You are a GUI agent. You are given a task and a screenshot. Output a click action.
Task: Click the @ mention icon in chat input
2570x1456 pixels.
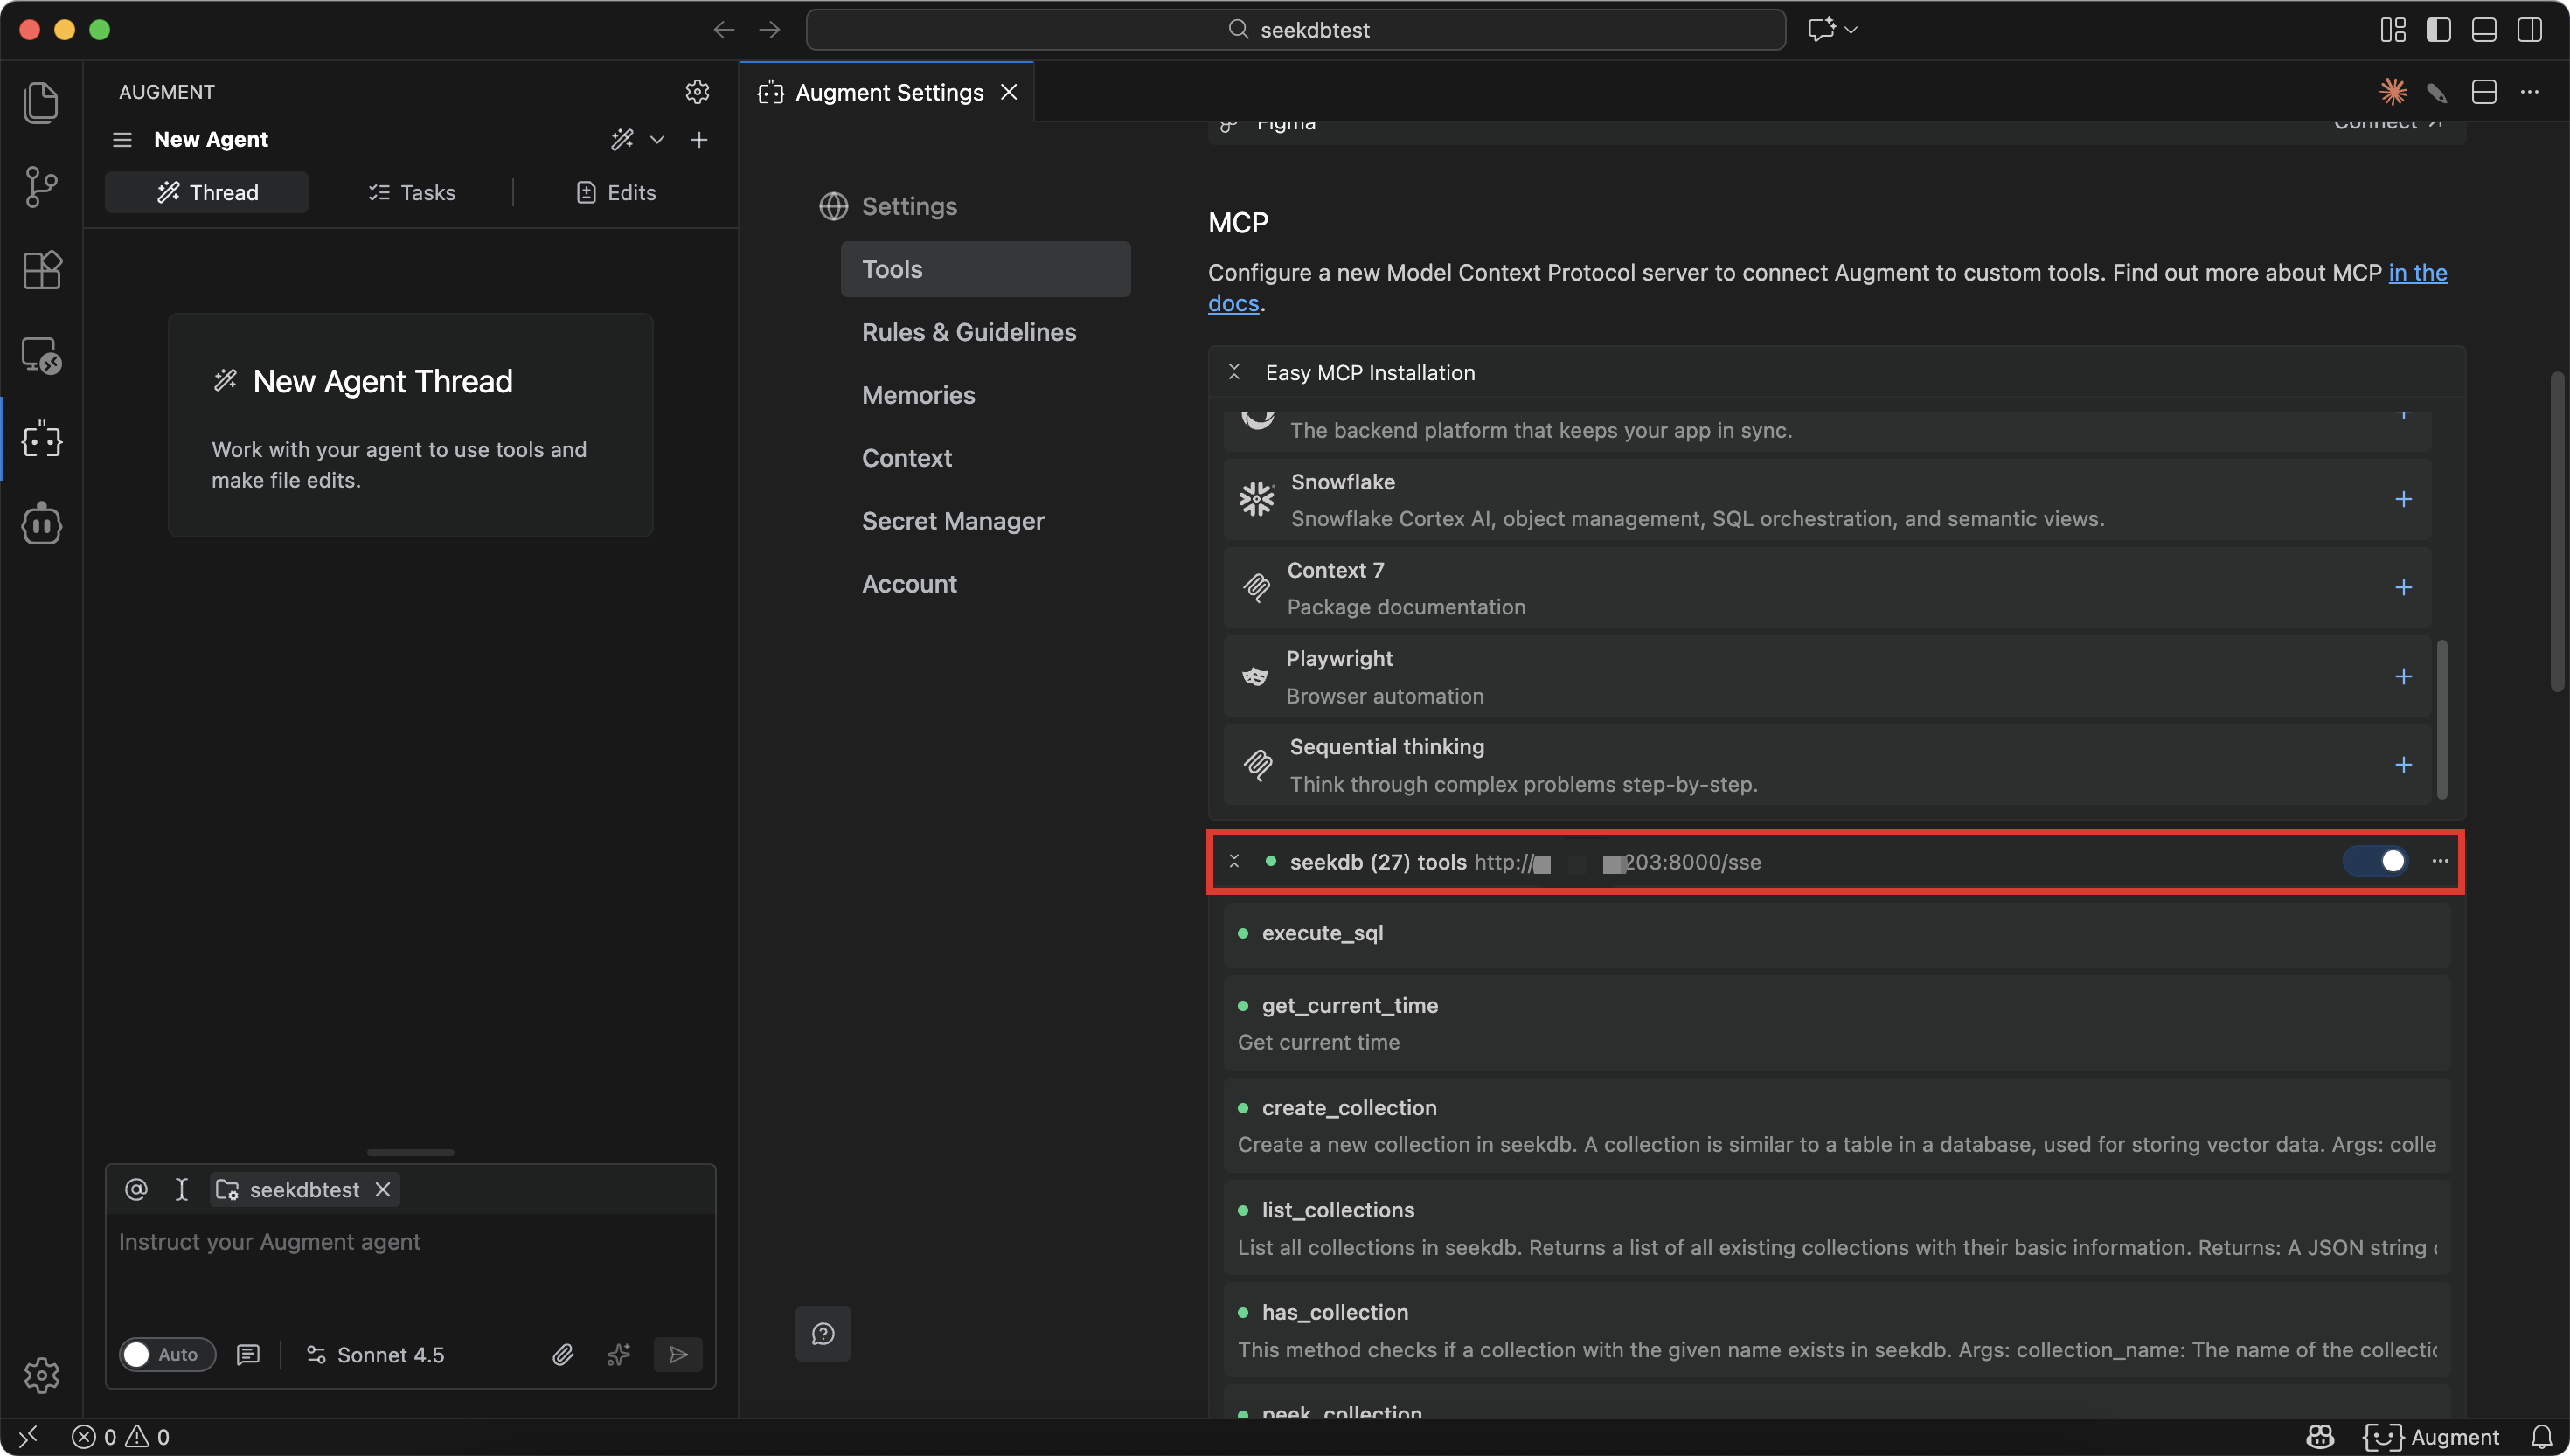tap(136, 1190)
